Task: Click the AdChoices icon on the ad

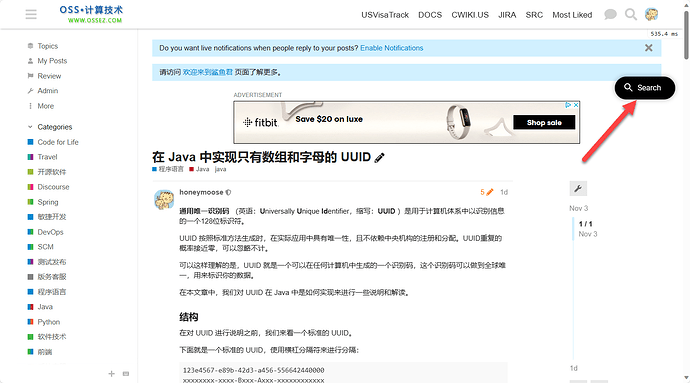Action: tap(568, 105)
